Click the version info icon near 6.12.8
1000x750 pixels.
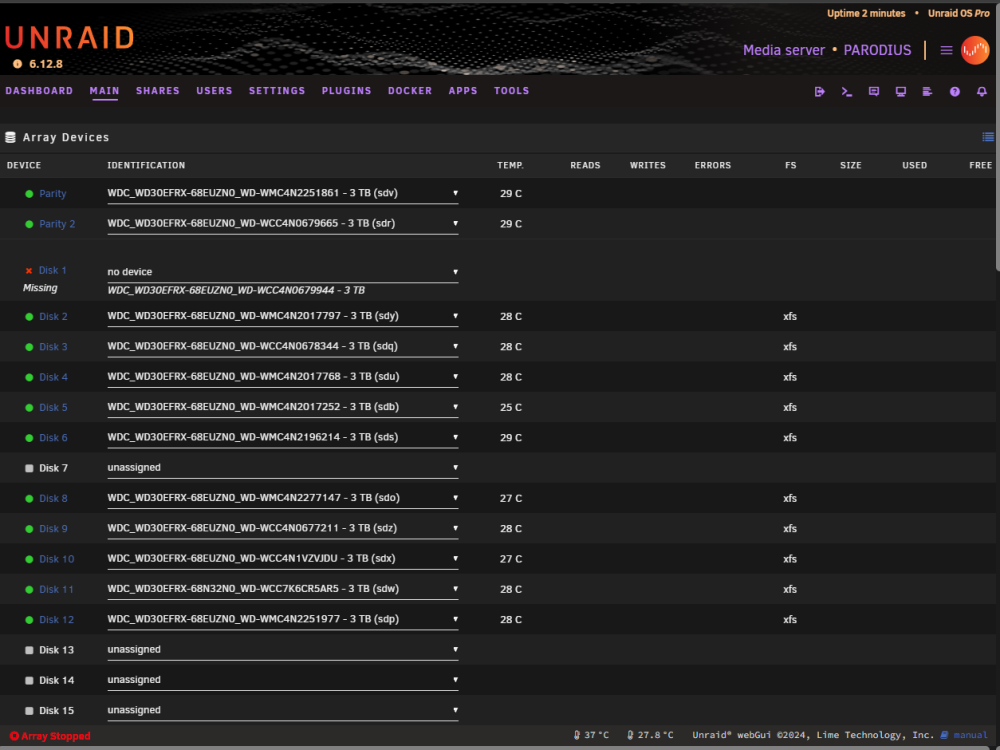(17, 64)
